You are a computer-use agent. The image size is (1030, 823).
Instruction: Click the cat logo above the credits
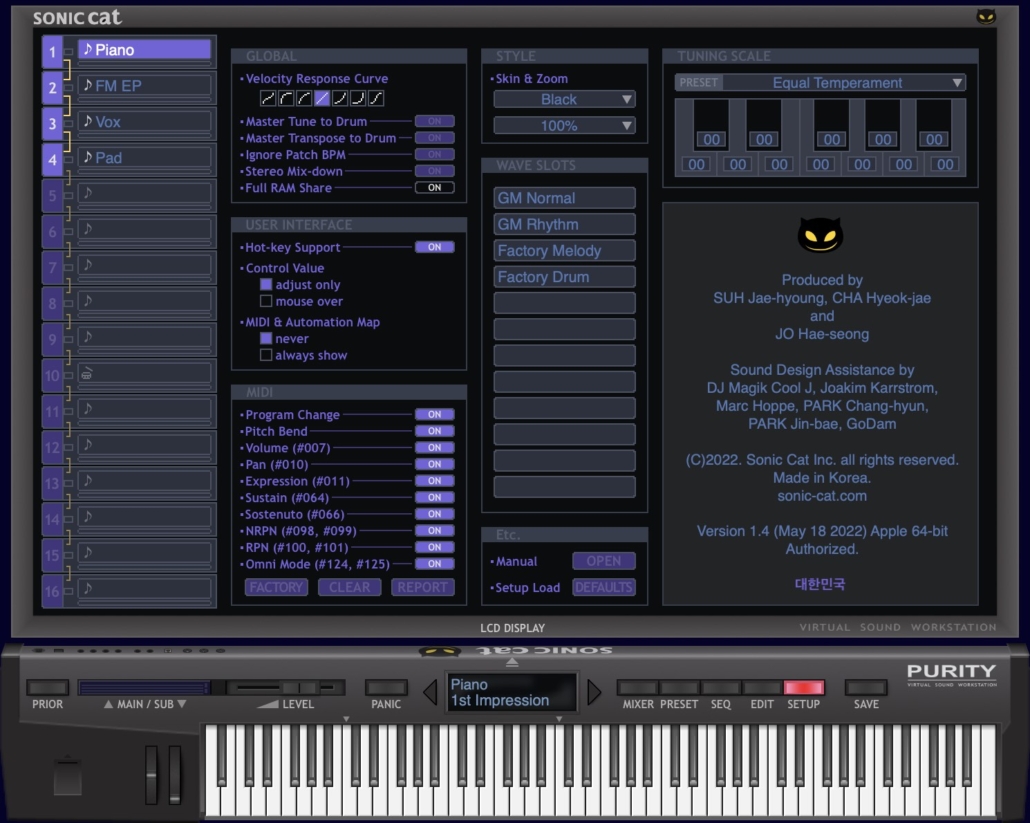[822, 236]
